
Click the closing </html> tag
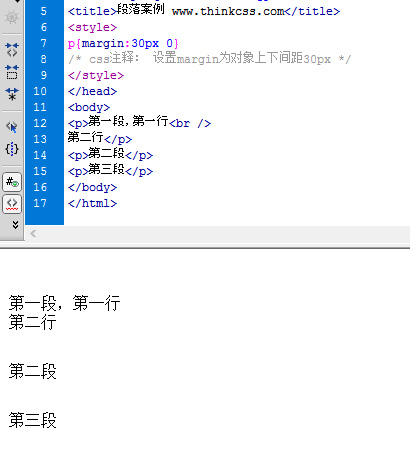tap(92, 203)
